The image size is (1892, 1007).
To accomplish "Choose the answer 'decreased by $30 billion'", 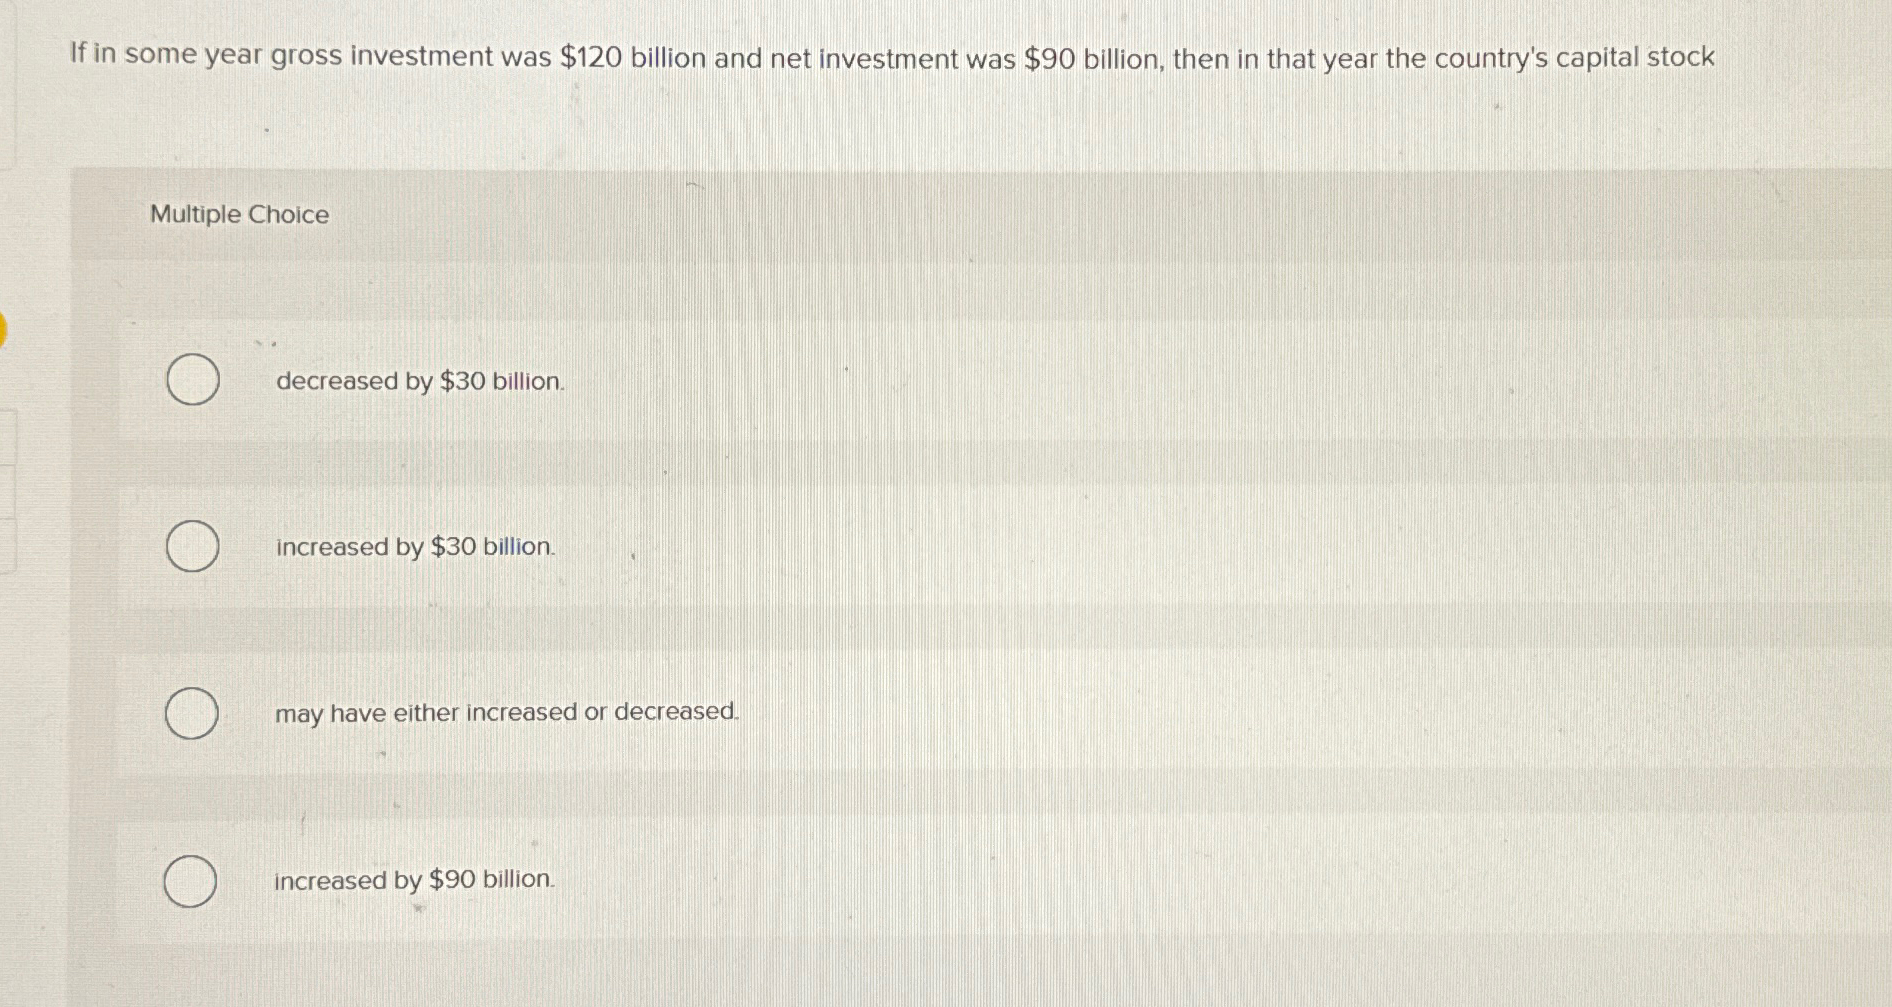I will [419, 382].
